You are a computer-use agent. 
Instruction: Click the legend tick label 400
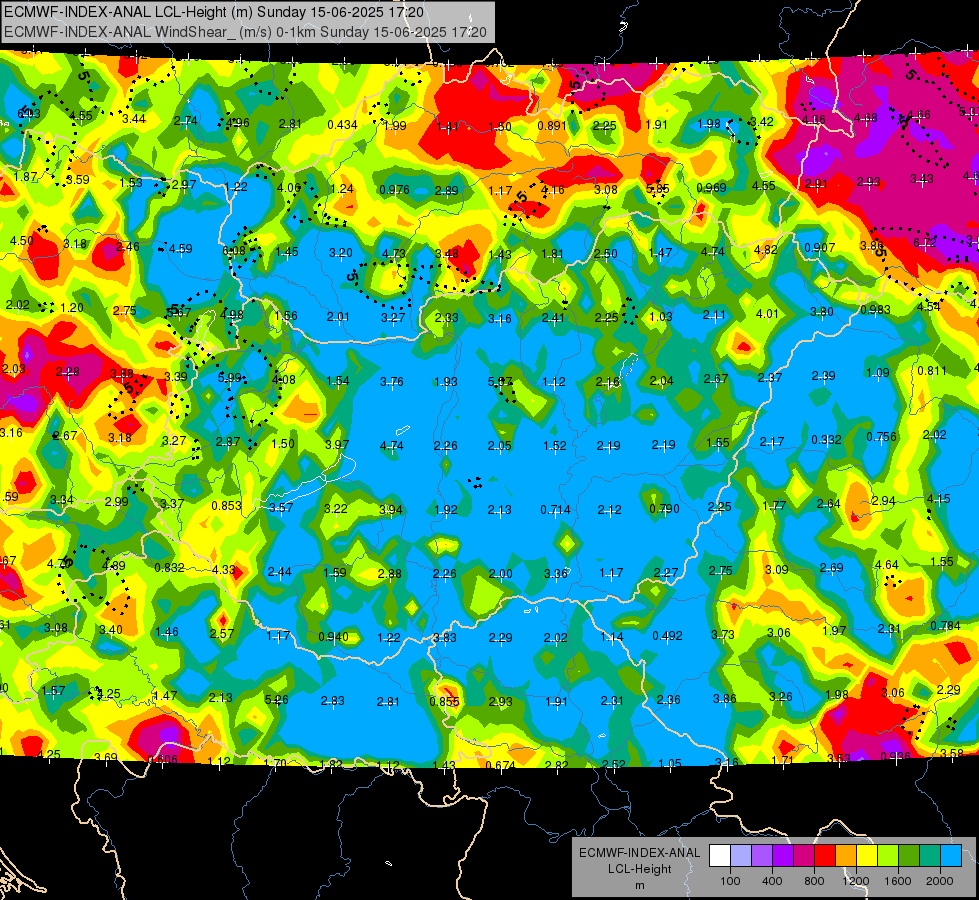pyautogui.click(x=772, y=881)
